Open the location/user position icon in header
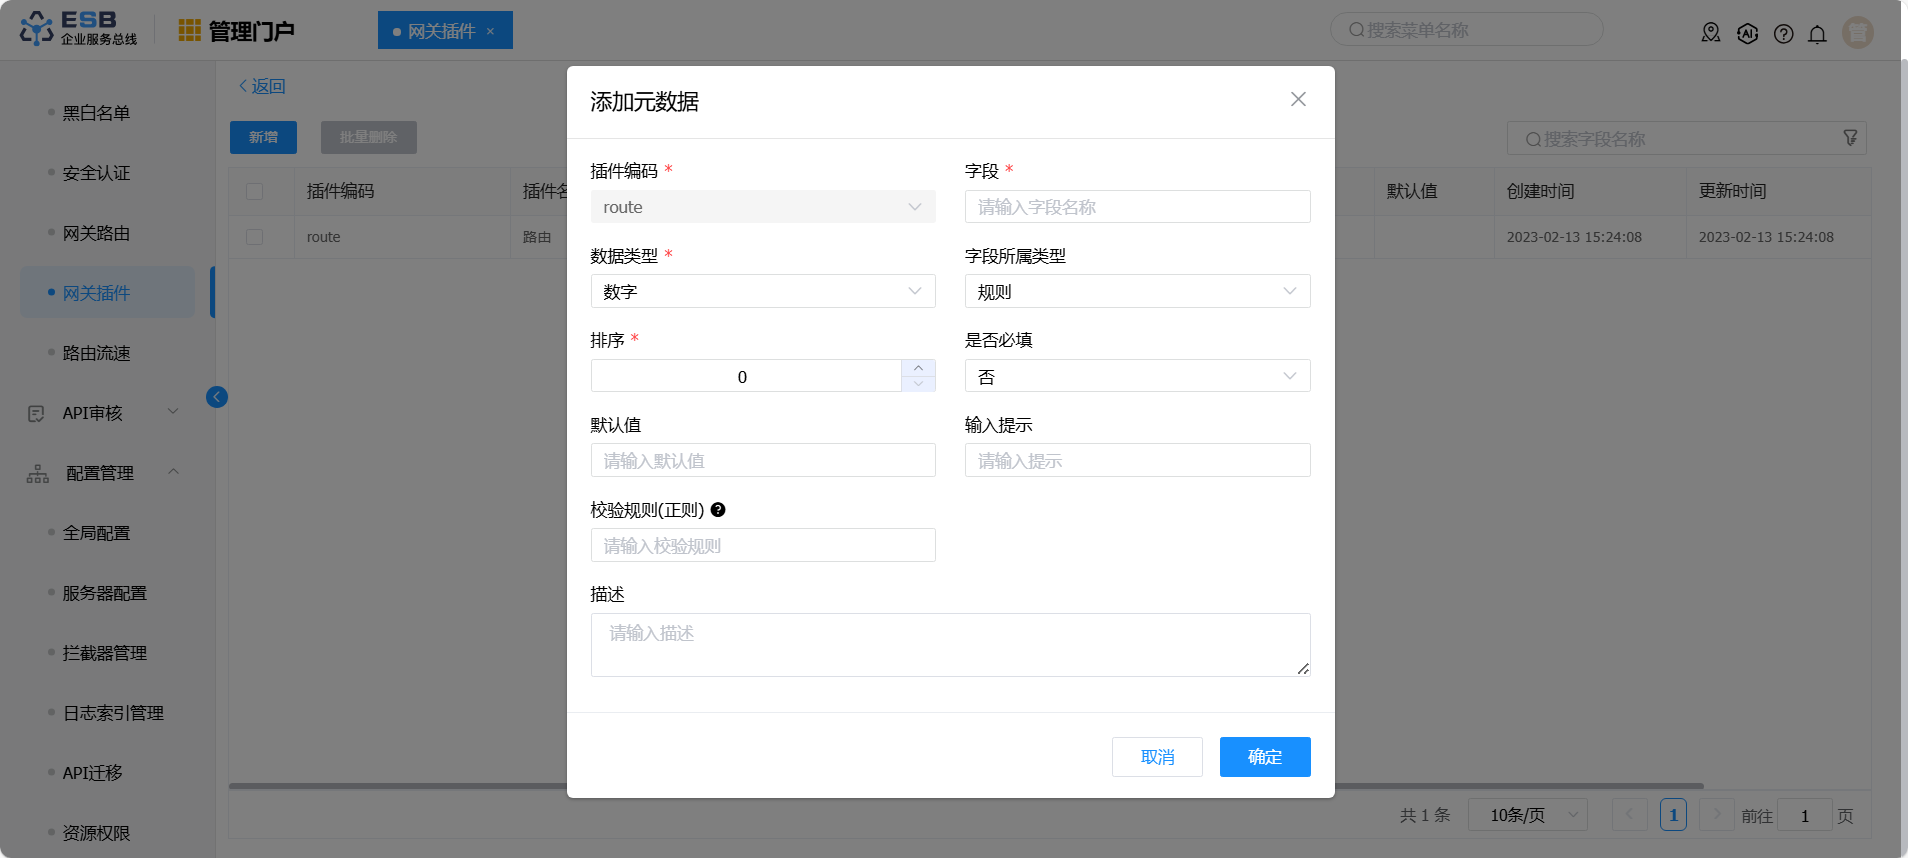 [x=1711, y=33]
